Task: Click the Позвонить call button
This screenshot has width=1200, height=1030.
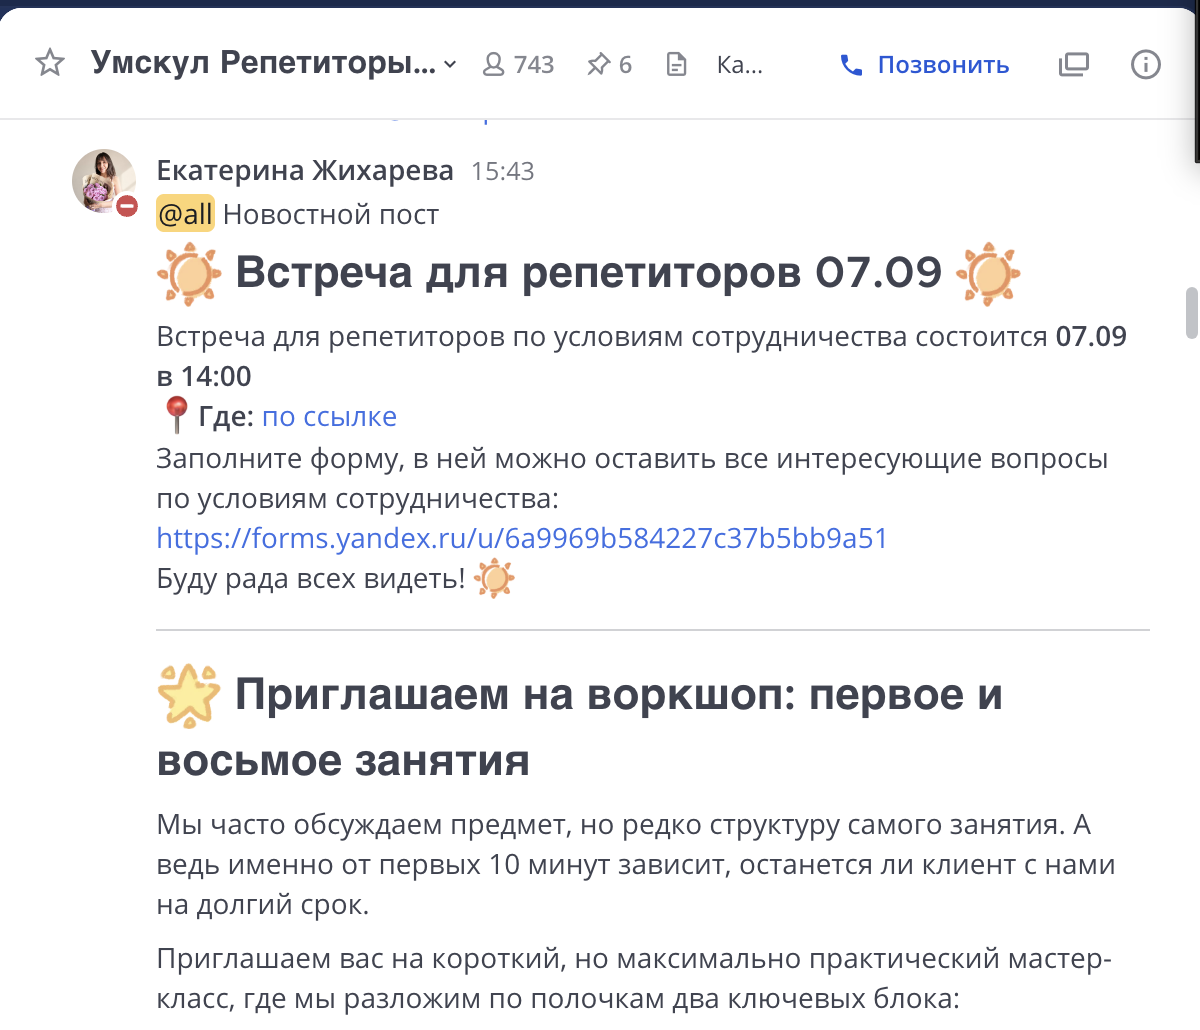Action: point(925,65)
